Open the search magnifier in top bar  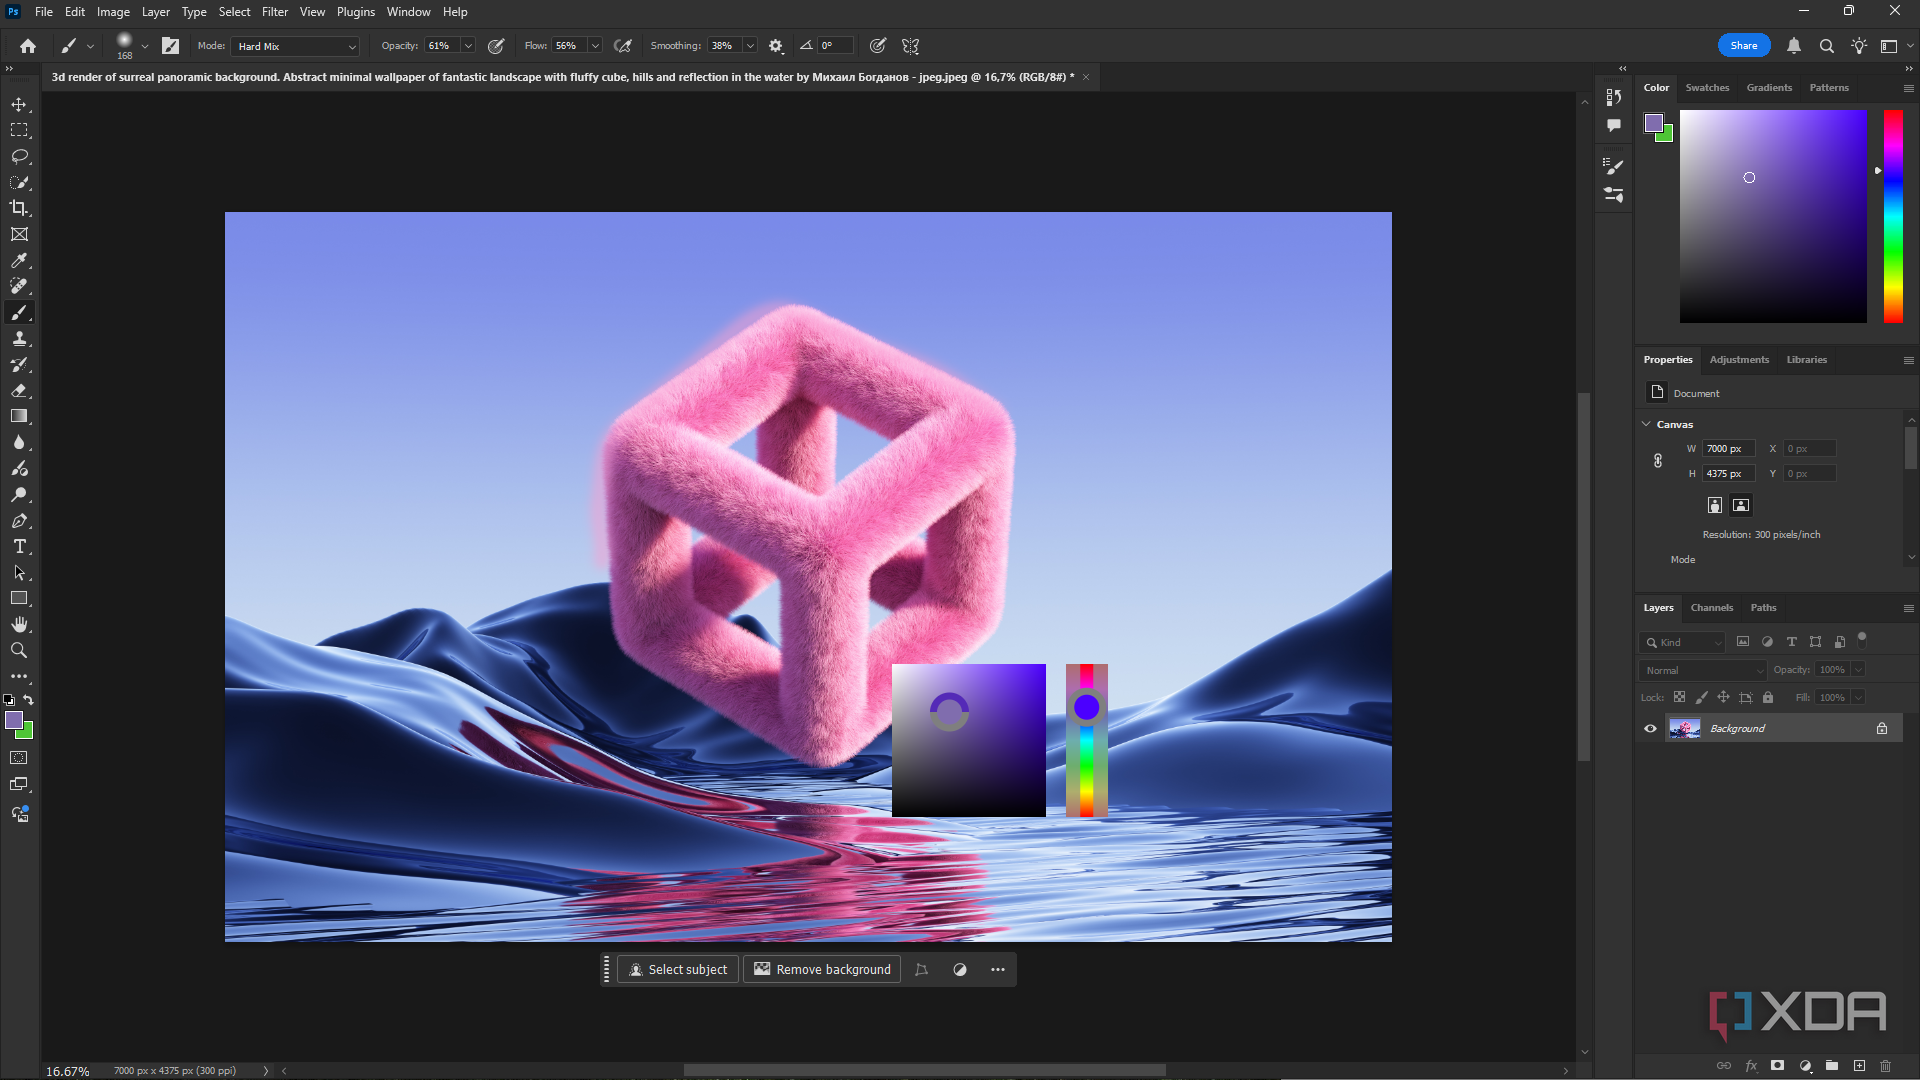1826,46
